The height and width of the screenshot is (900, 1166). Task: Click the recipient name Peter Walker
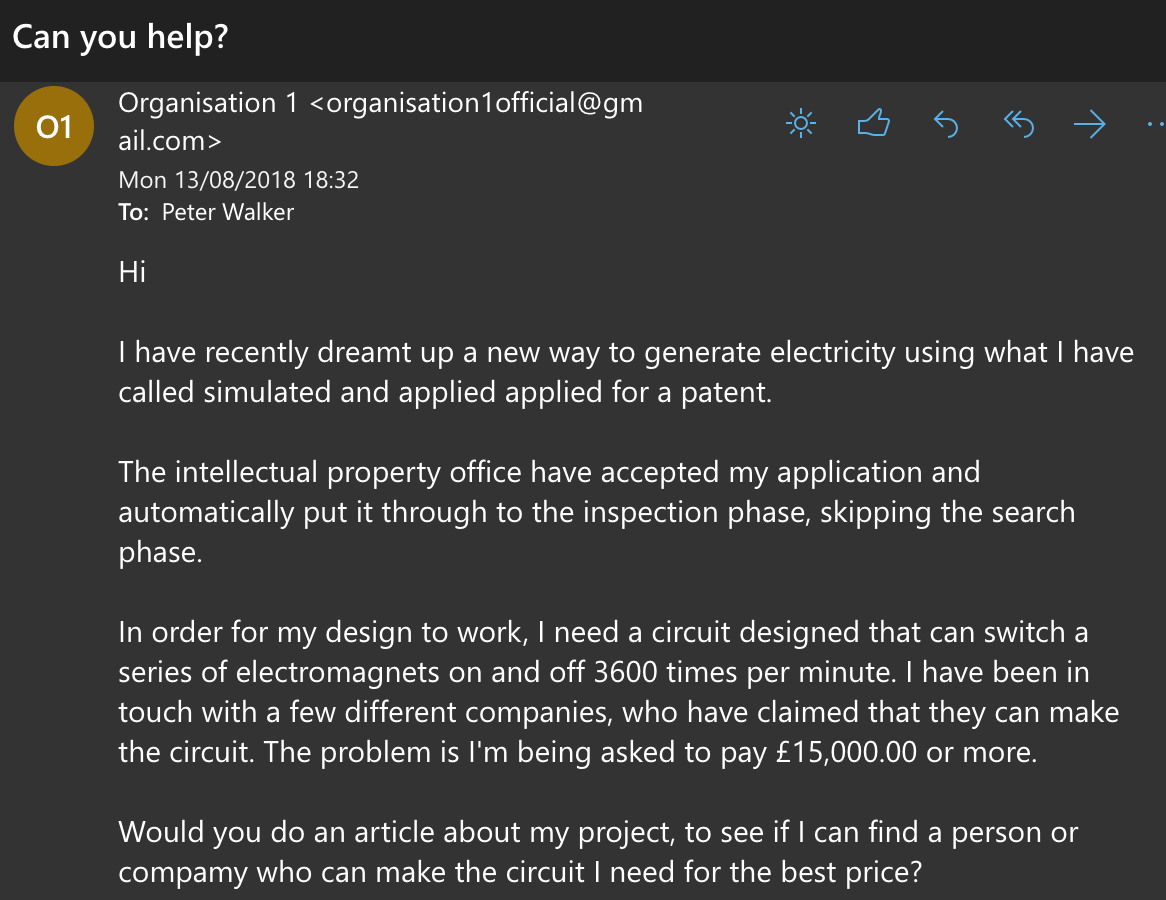pyautogui.click(x=228, y=212)
